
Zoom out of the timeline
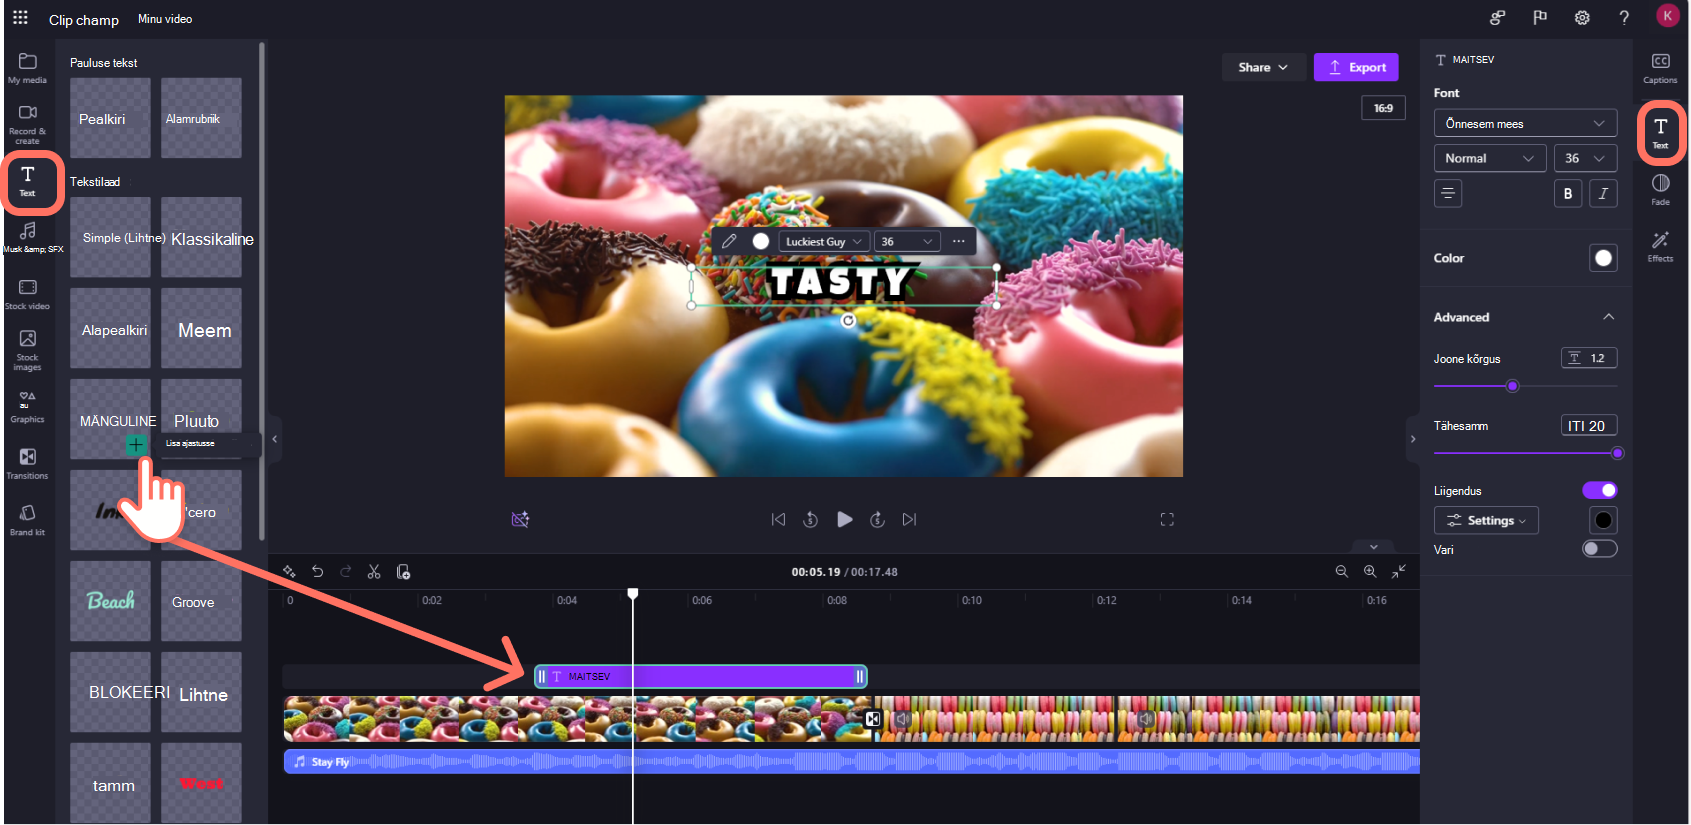tap(1341, 572)
